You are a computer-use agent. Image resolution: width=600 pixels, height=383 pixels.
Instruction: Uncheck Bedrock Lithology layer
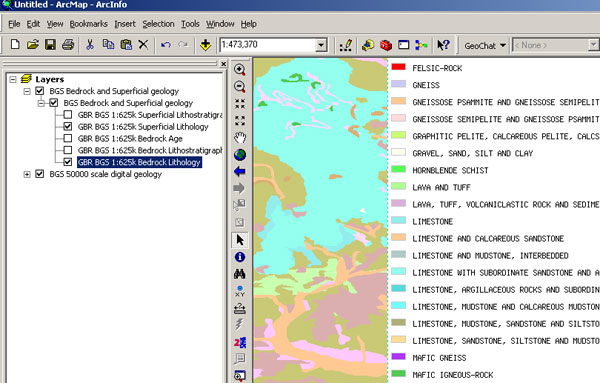click(68, 162)
